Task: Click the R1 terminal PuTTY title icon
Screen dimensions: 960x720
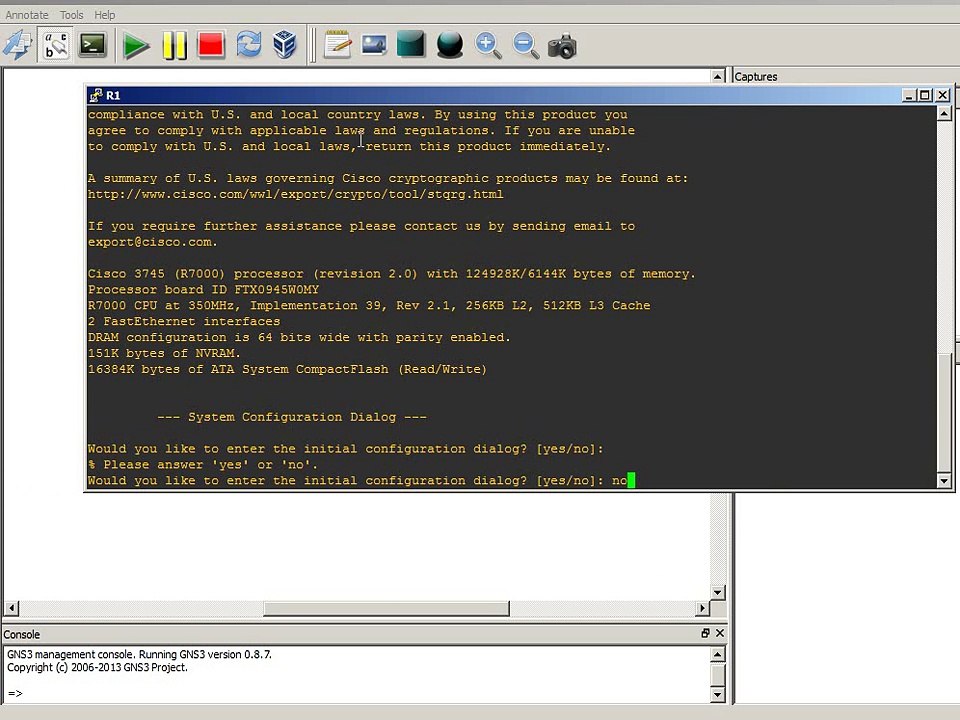Action: click(x=96, y=95)
